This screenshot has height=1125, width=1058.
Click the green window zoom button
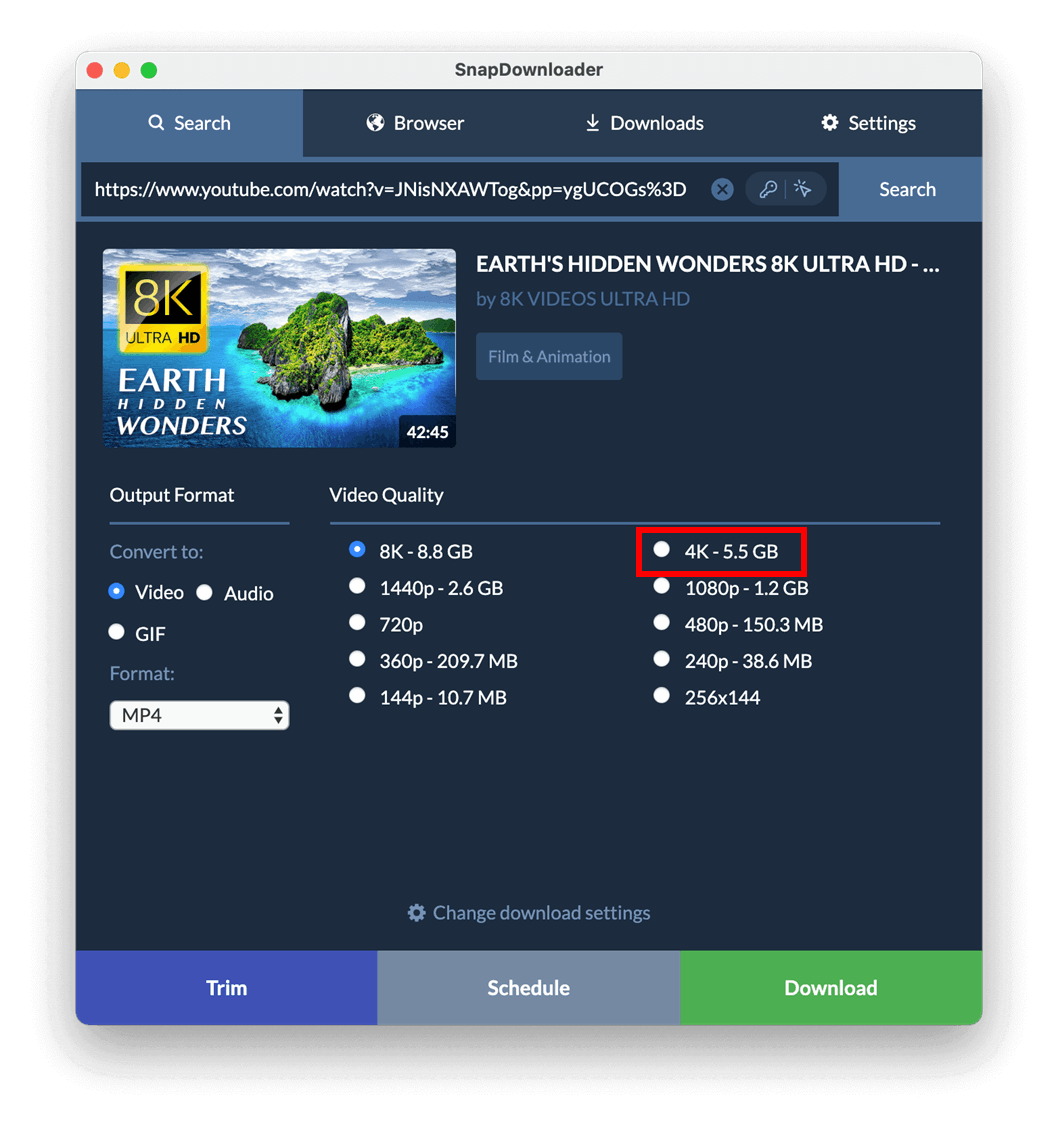tap(148, 70)
